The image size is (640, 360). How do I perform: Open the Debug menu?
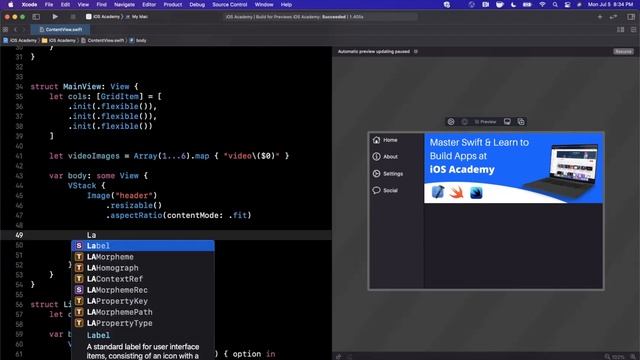(x=197, y=4)
